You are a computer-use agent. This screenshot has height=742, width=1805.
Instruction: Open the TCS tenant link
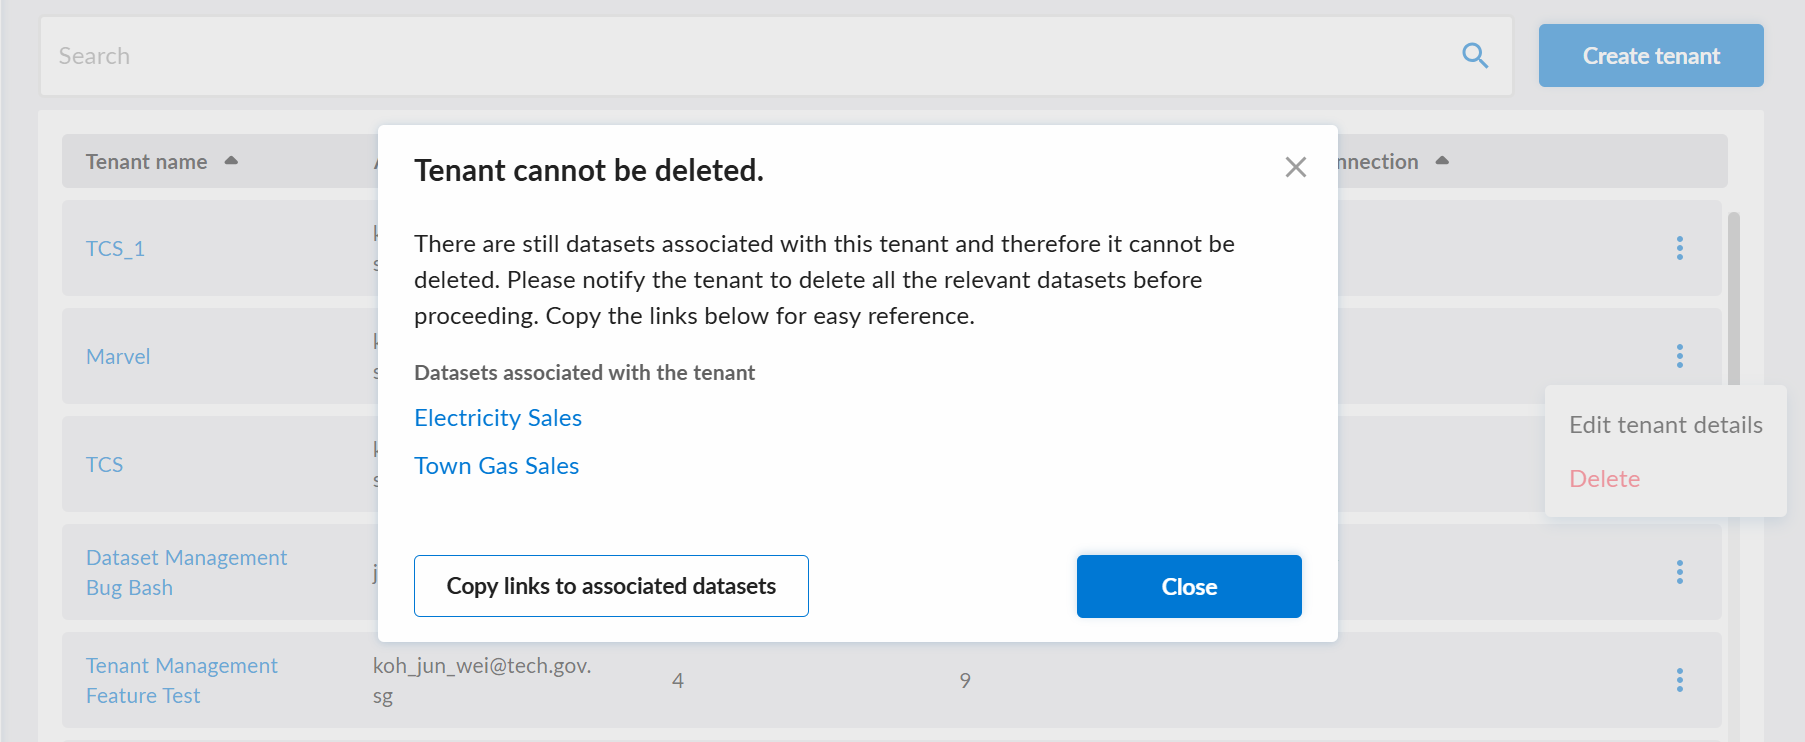[x=104, y=464]
